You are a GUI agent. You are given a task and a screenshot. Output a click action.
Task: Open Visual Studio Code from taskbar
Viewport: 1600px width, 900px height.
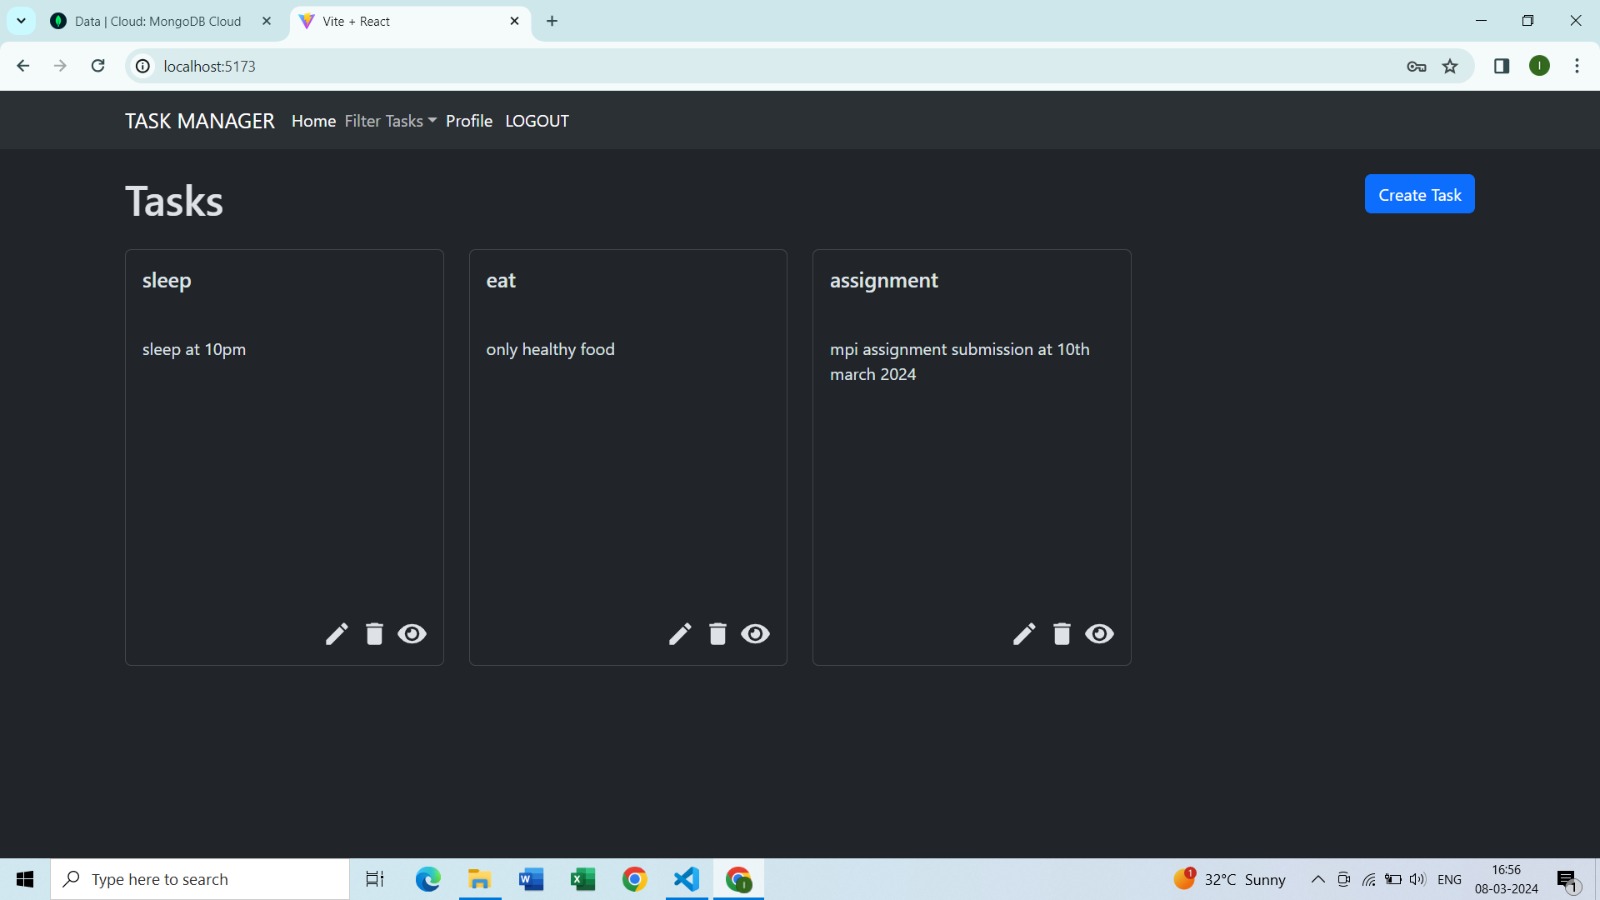pos(686,879)
